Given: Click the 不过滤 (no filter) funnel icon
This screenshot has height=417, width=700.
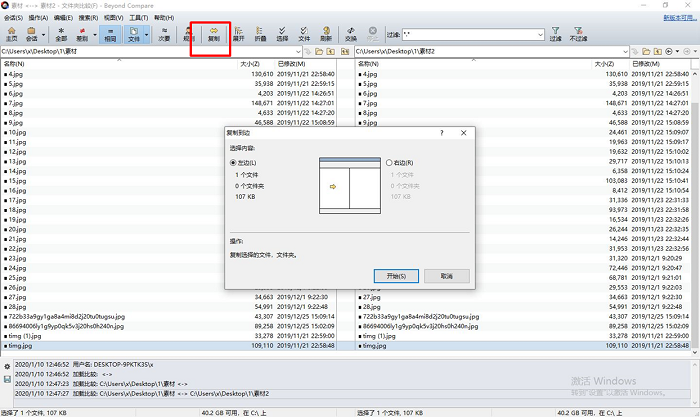Looking at the screenshot, I should [578, 34].
